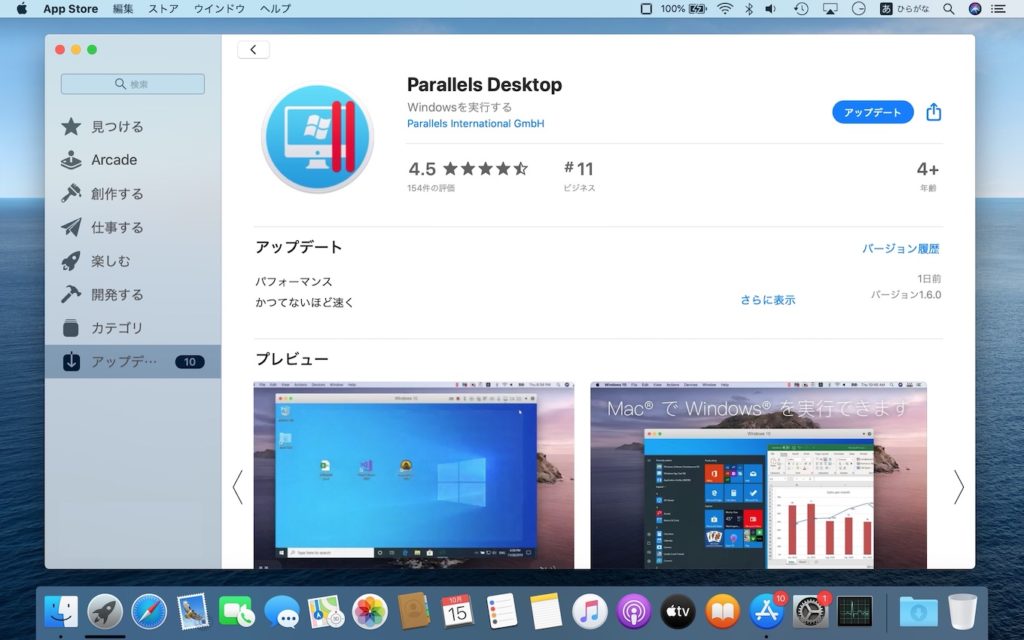
Task: Open Messages in the Dock
Action: point(282,613)
